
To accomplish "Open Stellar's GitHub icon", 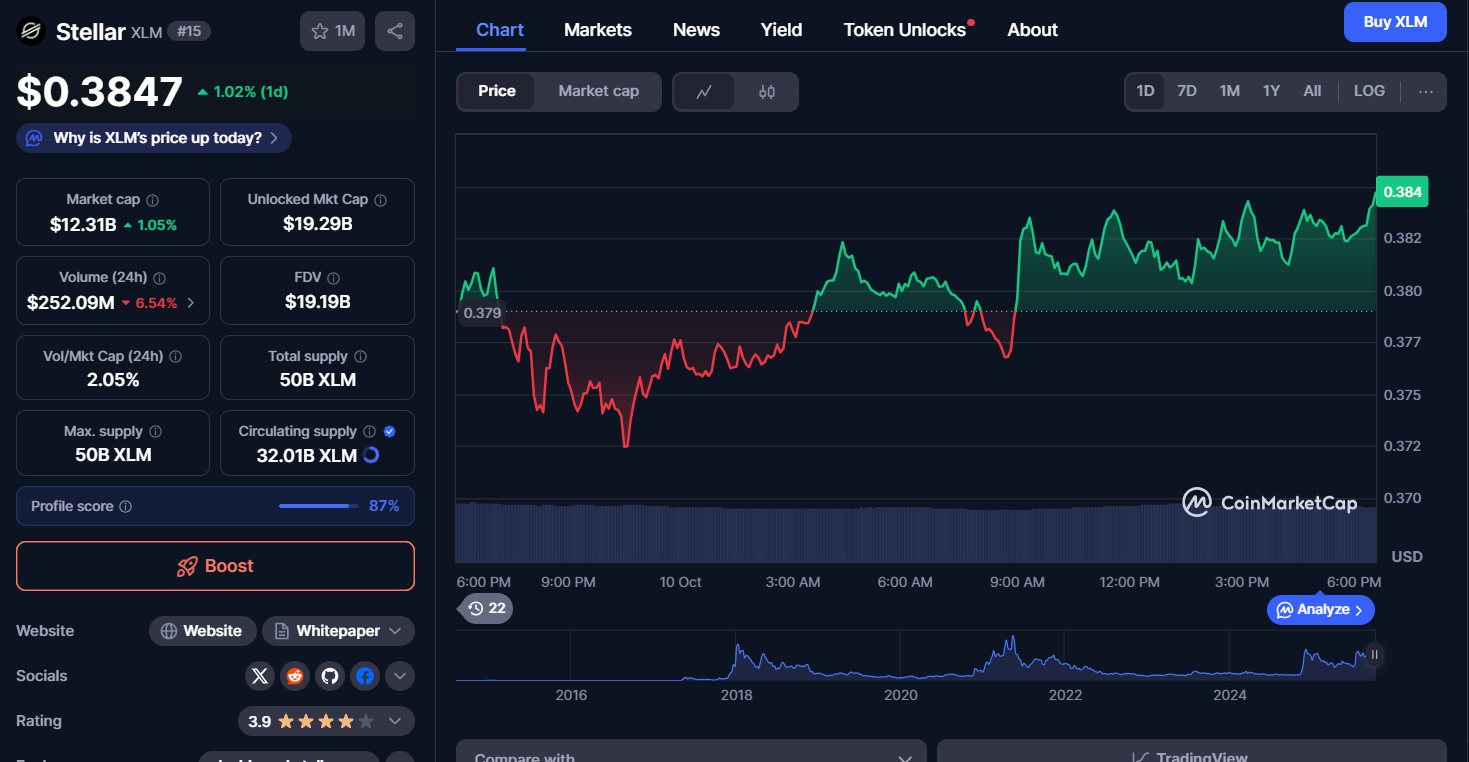I will click(x=330, y=676).
